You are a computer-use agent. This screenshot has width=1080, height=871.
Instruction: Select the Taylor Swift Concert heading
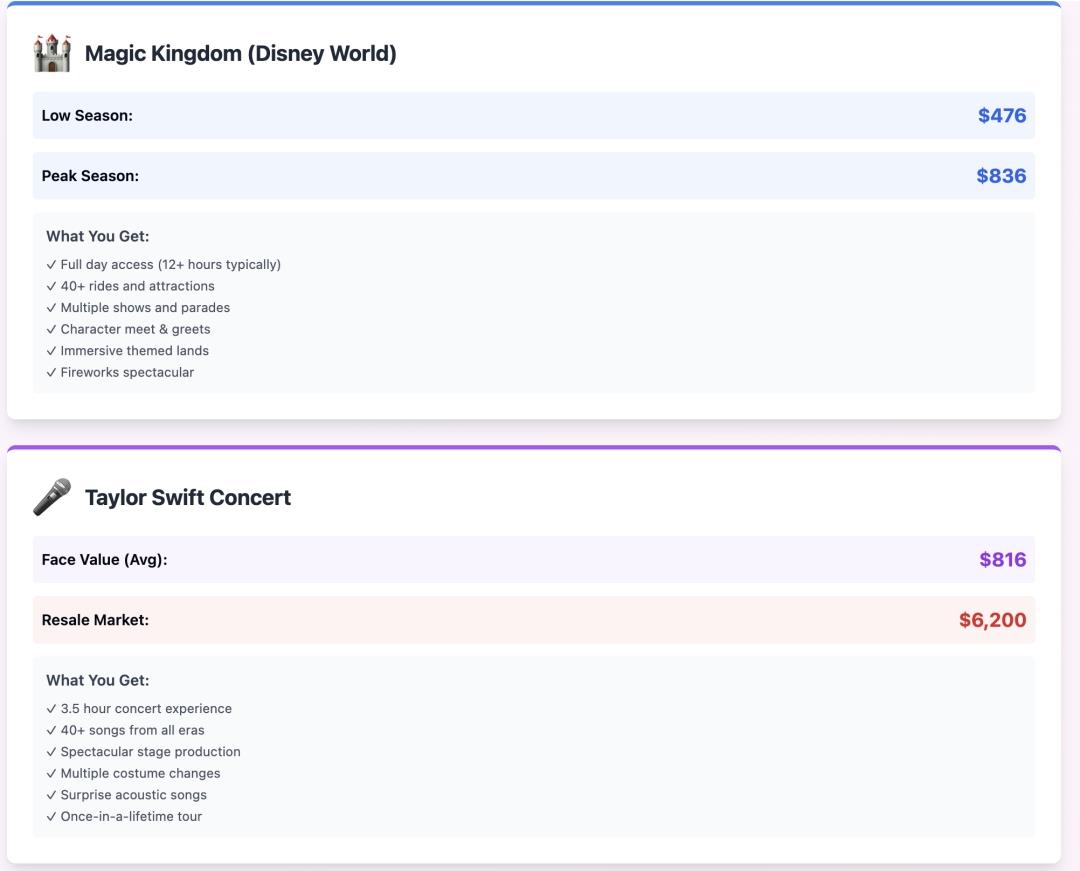point(187,498)
